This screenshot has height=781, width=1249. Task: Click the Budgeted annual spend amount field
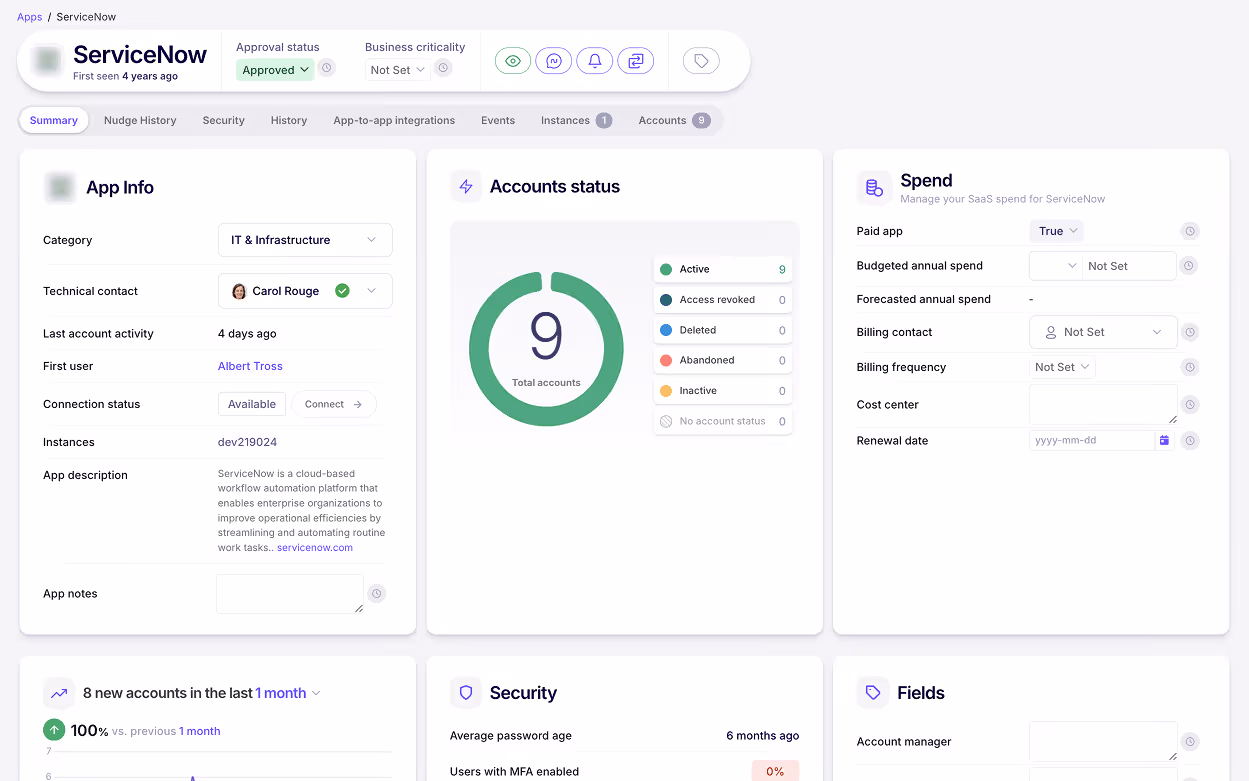(x=1129, y=266)
